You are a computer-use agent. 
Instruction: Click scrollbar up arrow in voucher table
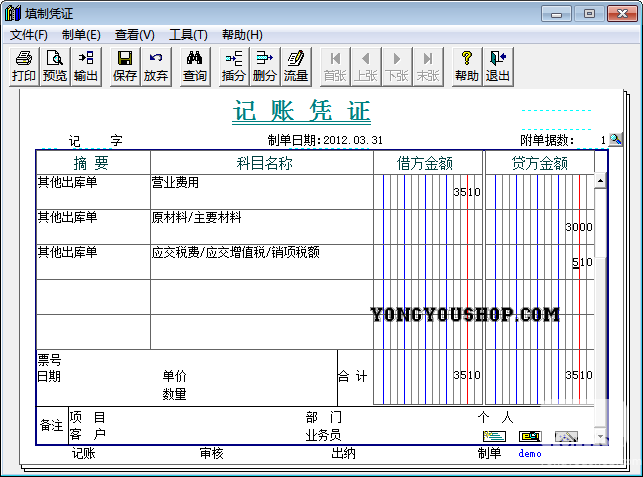600,182
